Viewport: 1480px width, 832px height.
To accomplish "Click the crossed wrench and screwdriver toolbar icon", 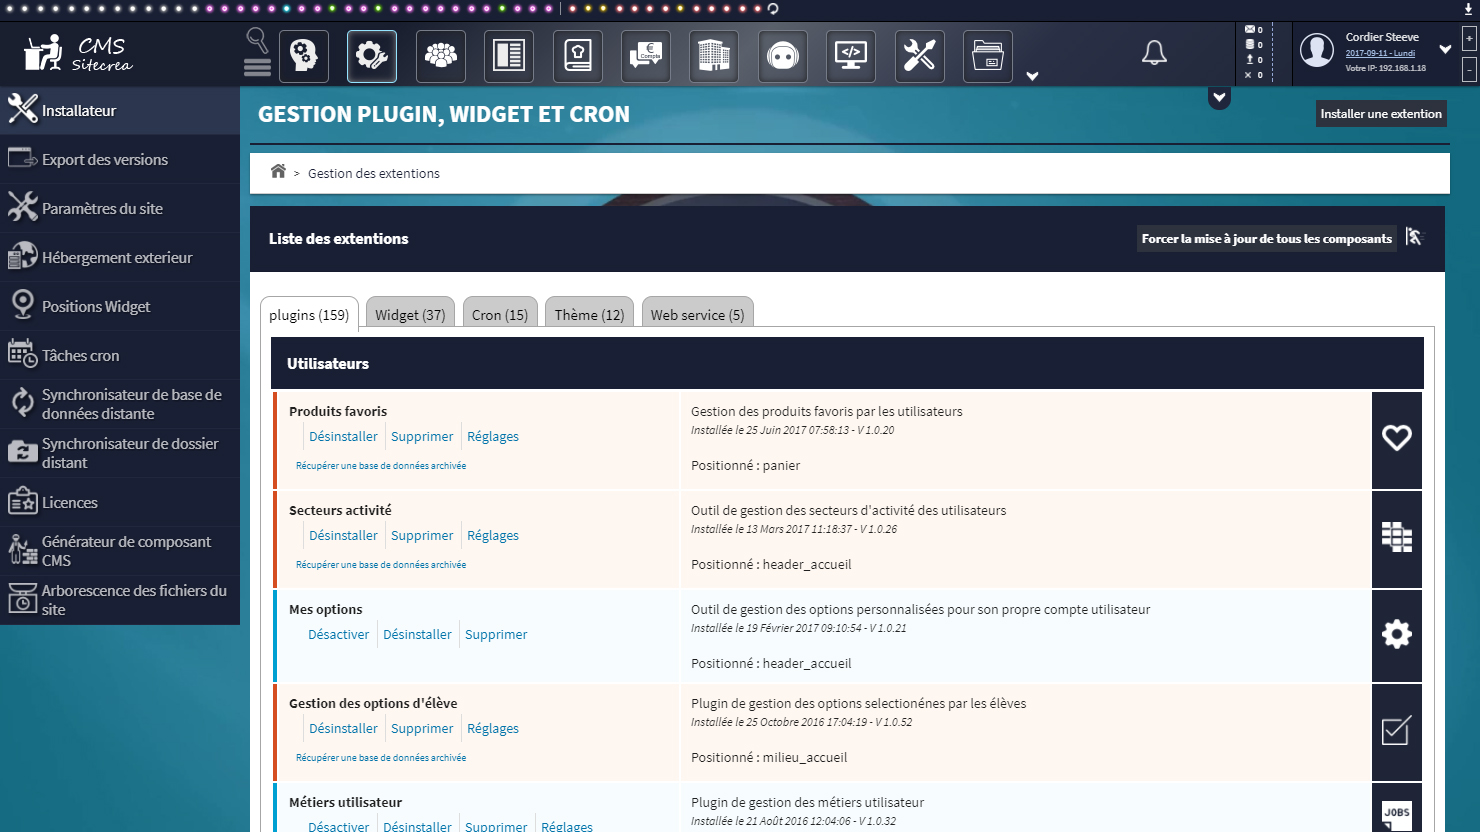I will 919,56.
